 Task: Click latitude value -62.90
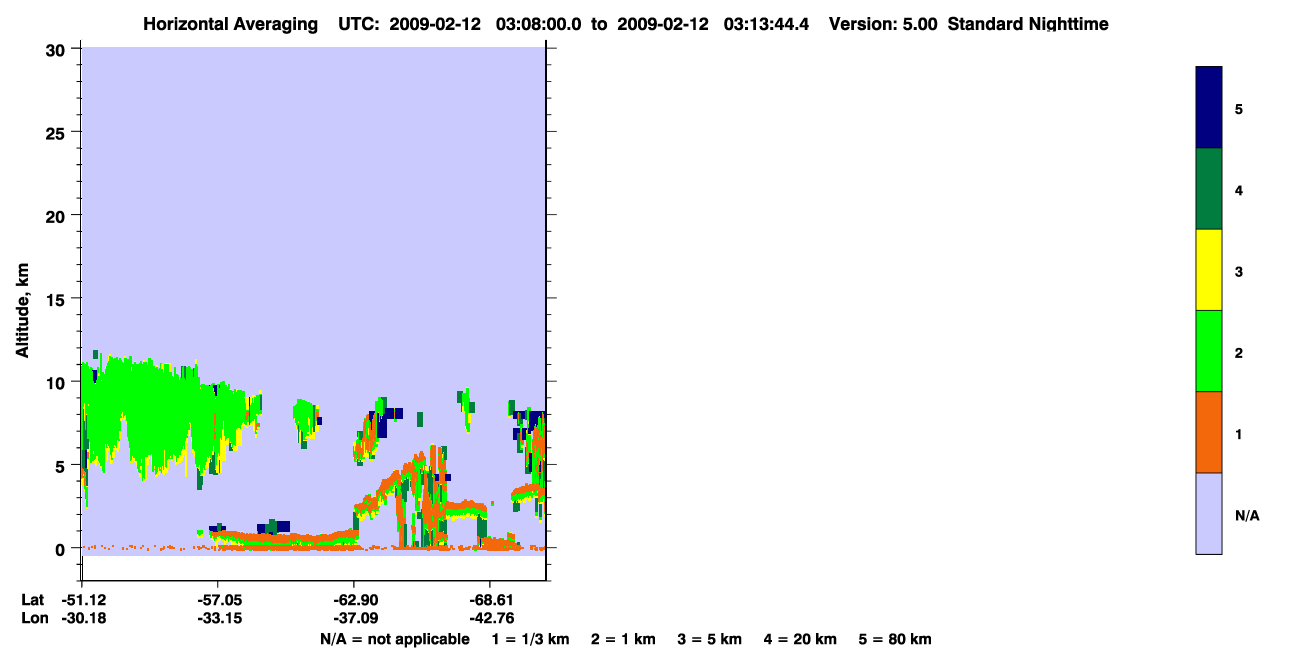[354, 600]
